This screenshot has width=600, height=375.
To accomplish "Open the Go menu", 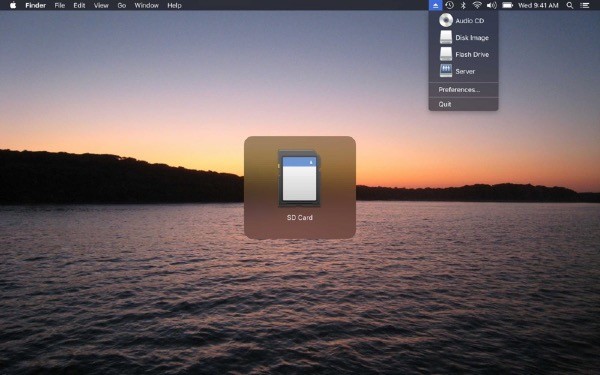I will [122, 5].
